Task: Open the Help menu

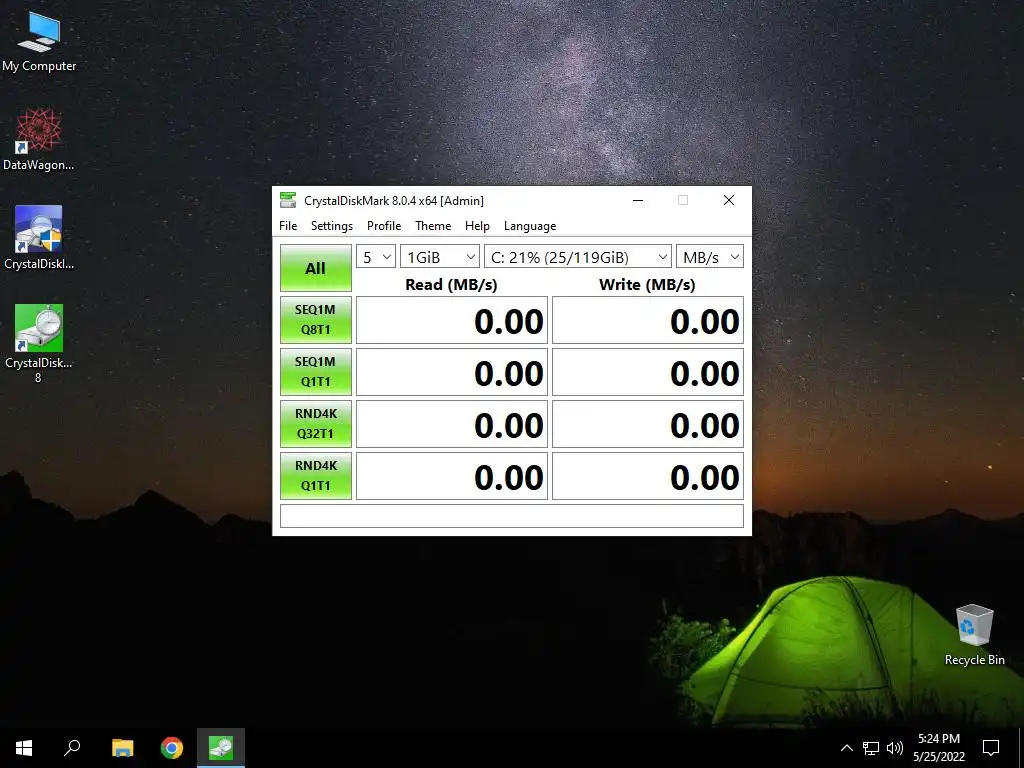Action: pyautogui.click(x=477, y=226)
